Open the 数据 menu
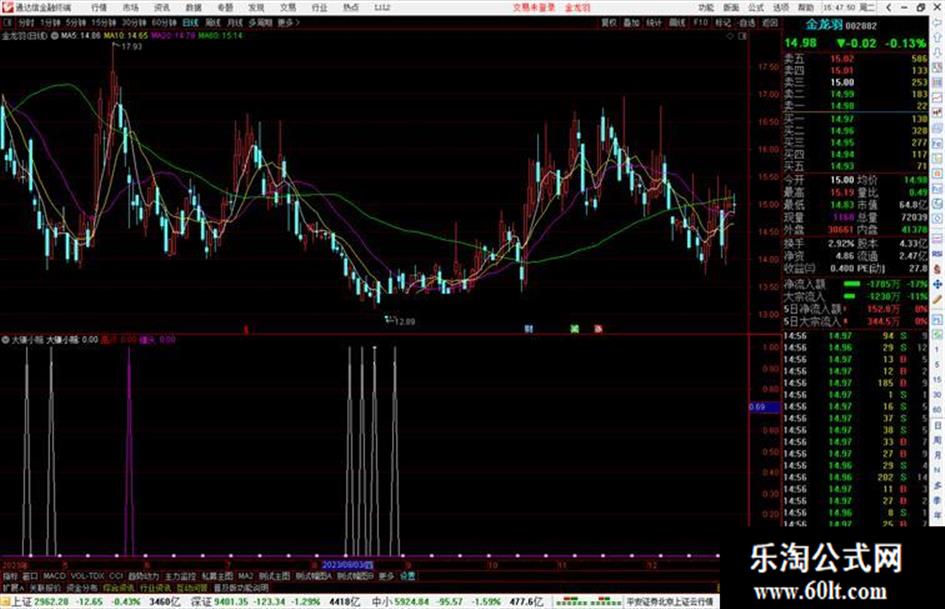 (x=193, y=8)
